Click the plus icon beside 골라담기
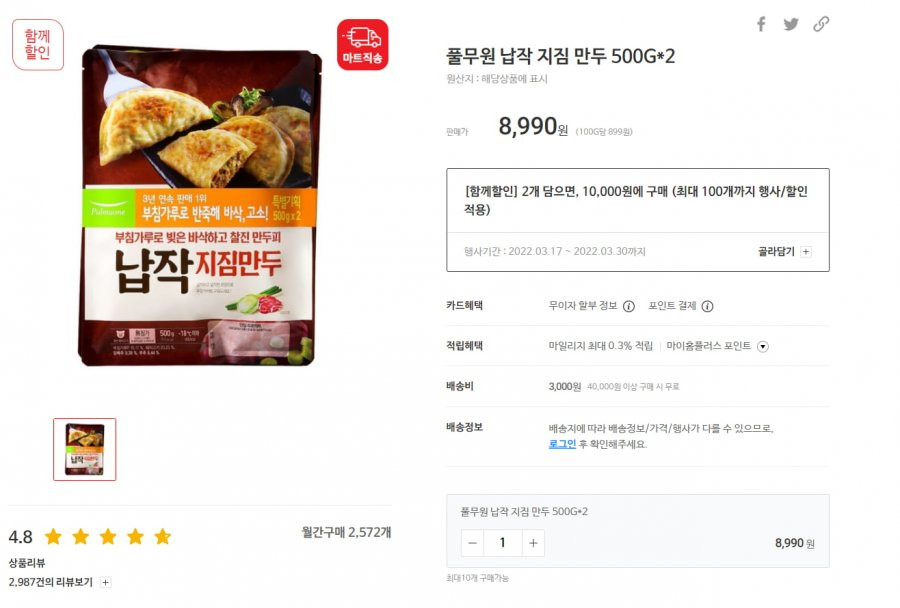This screenshot has height=608, width=900. point(806,251)
